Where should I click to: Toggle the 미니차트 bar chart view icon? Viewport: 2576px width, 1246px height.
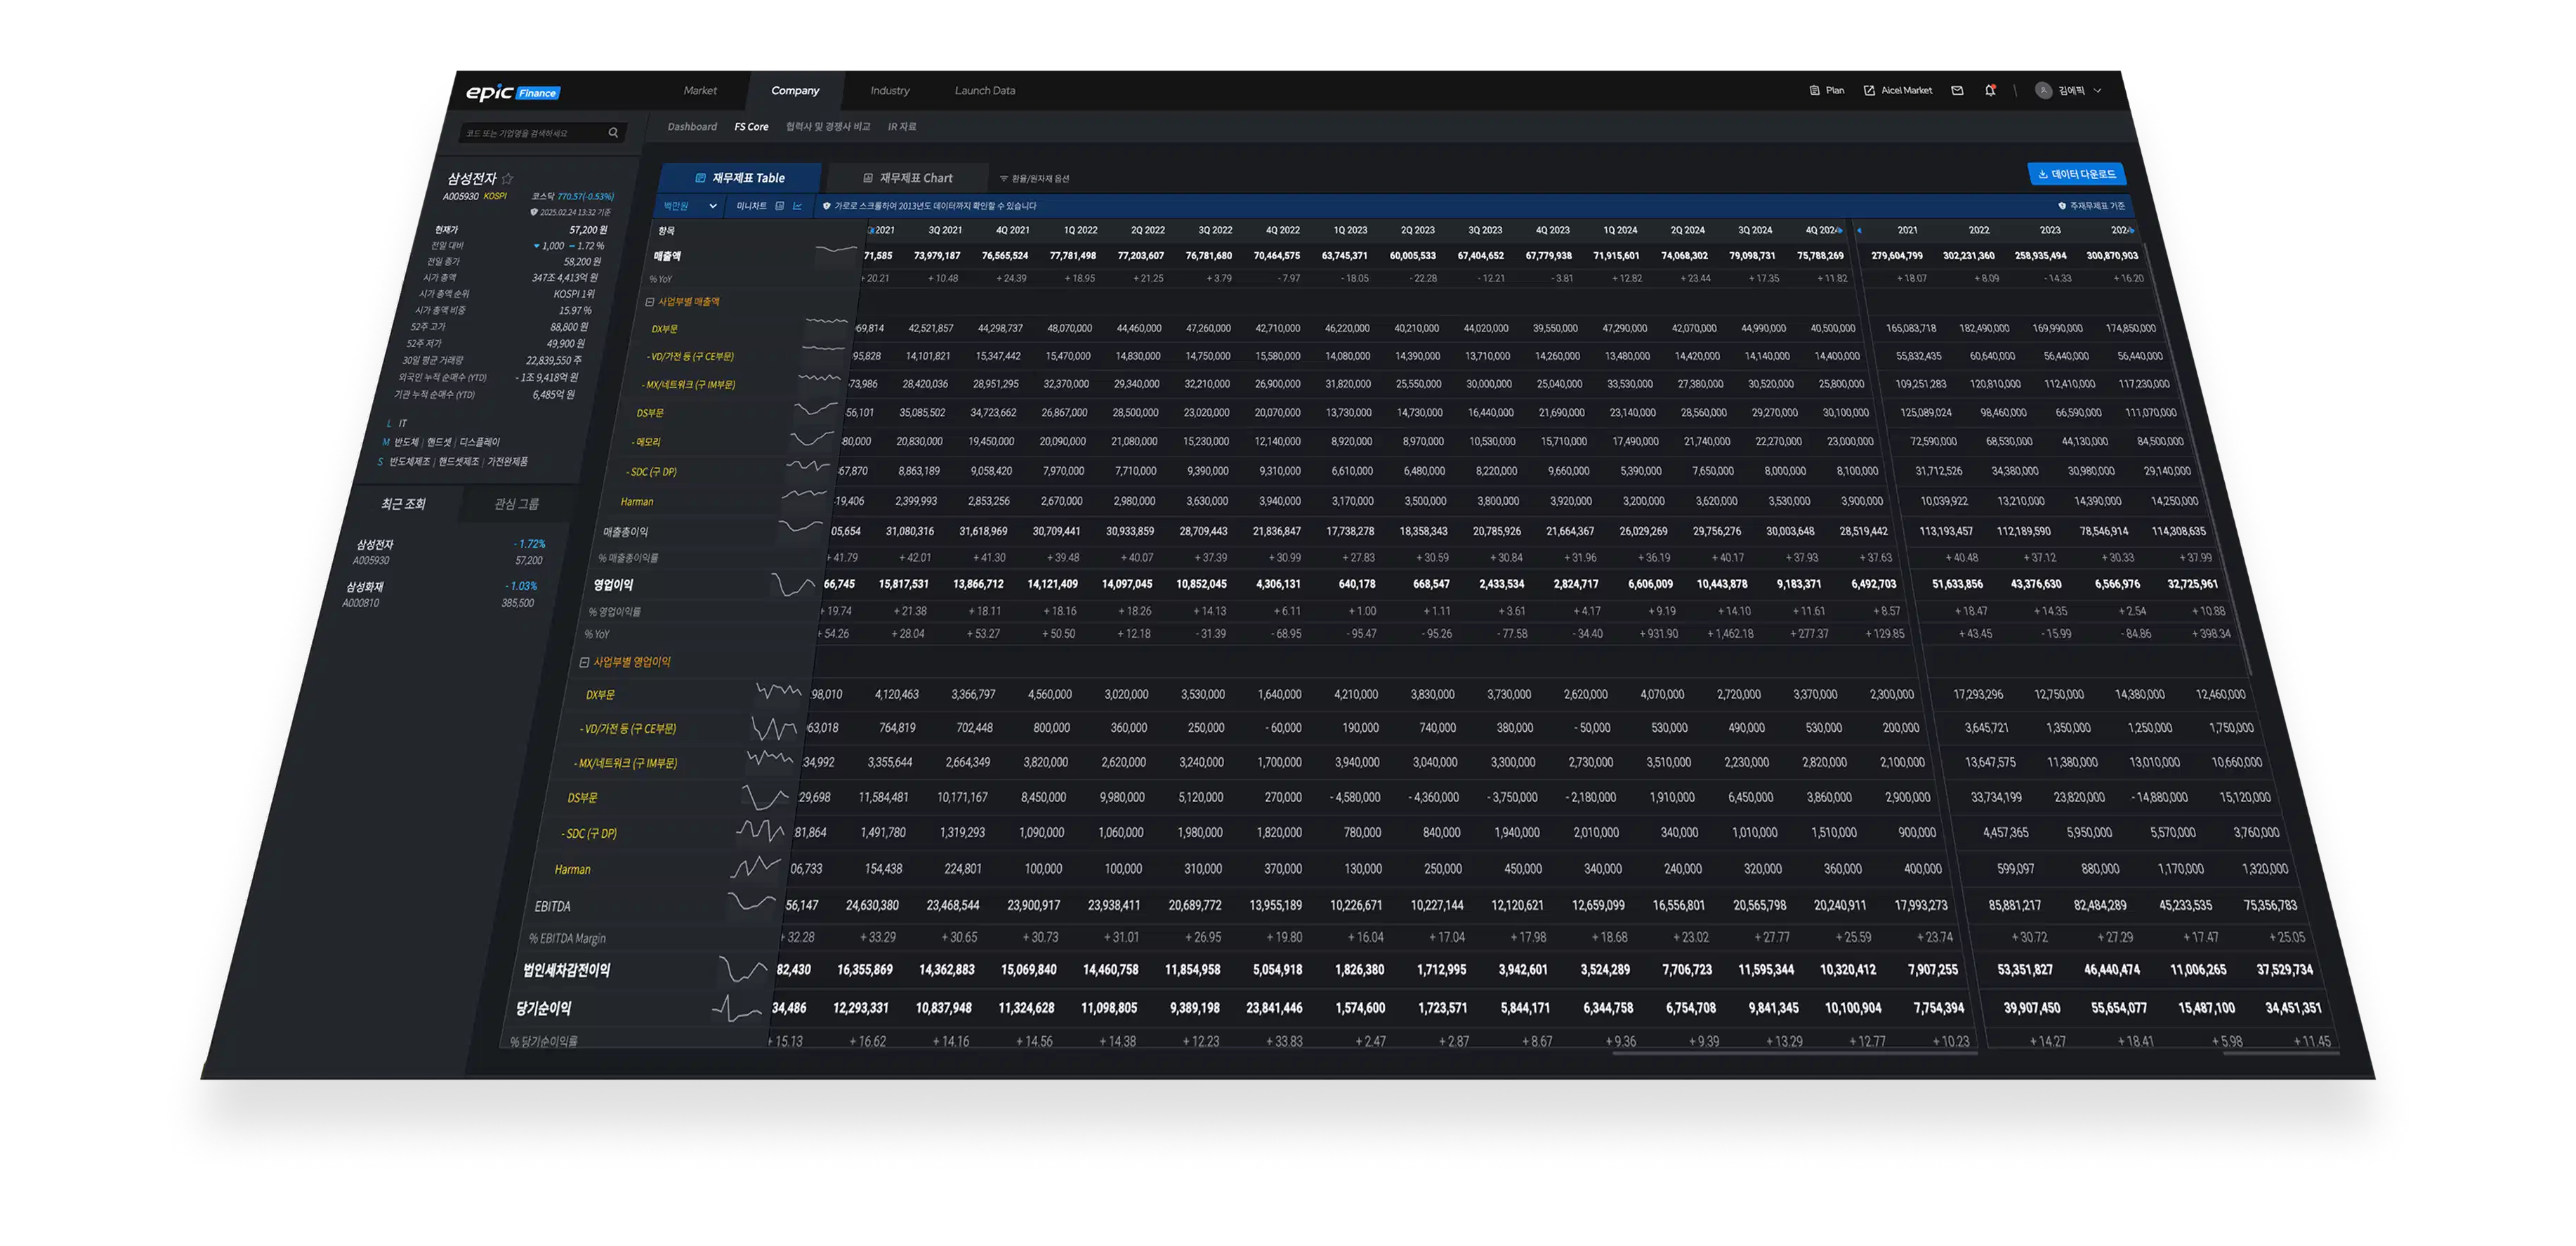pos(779,206)
